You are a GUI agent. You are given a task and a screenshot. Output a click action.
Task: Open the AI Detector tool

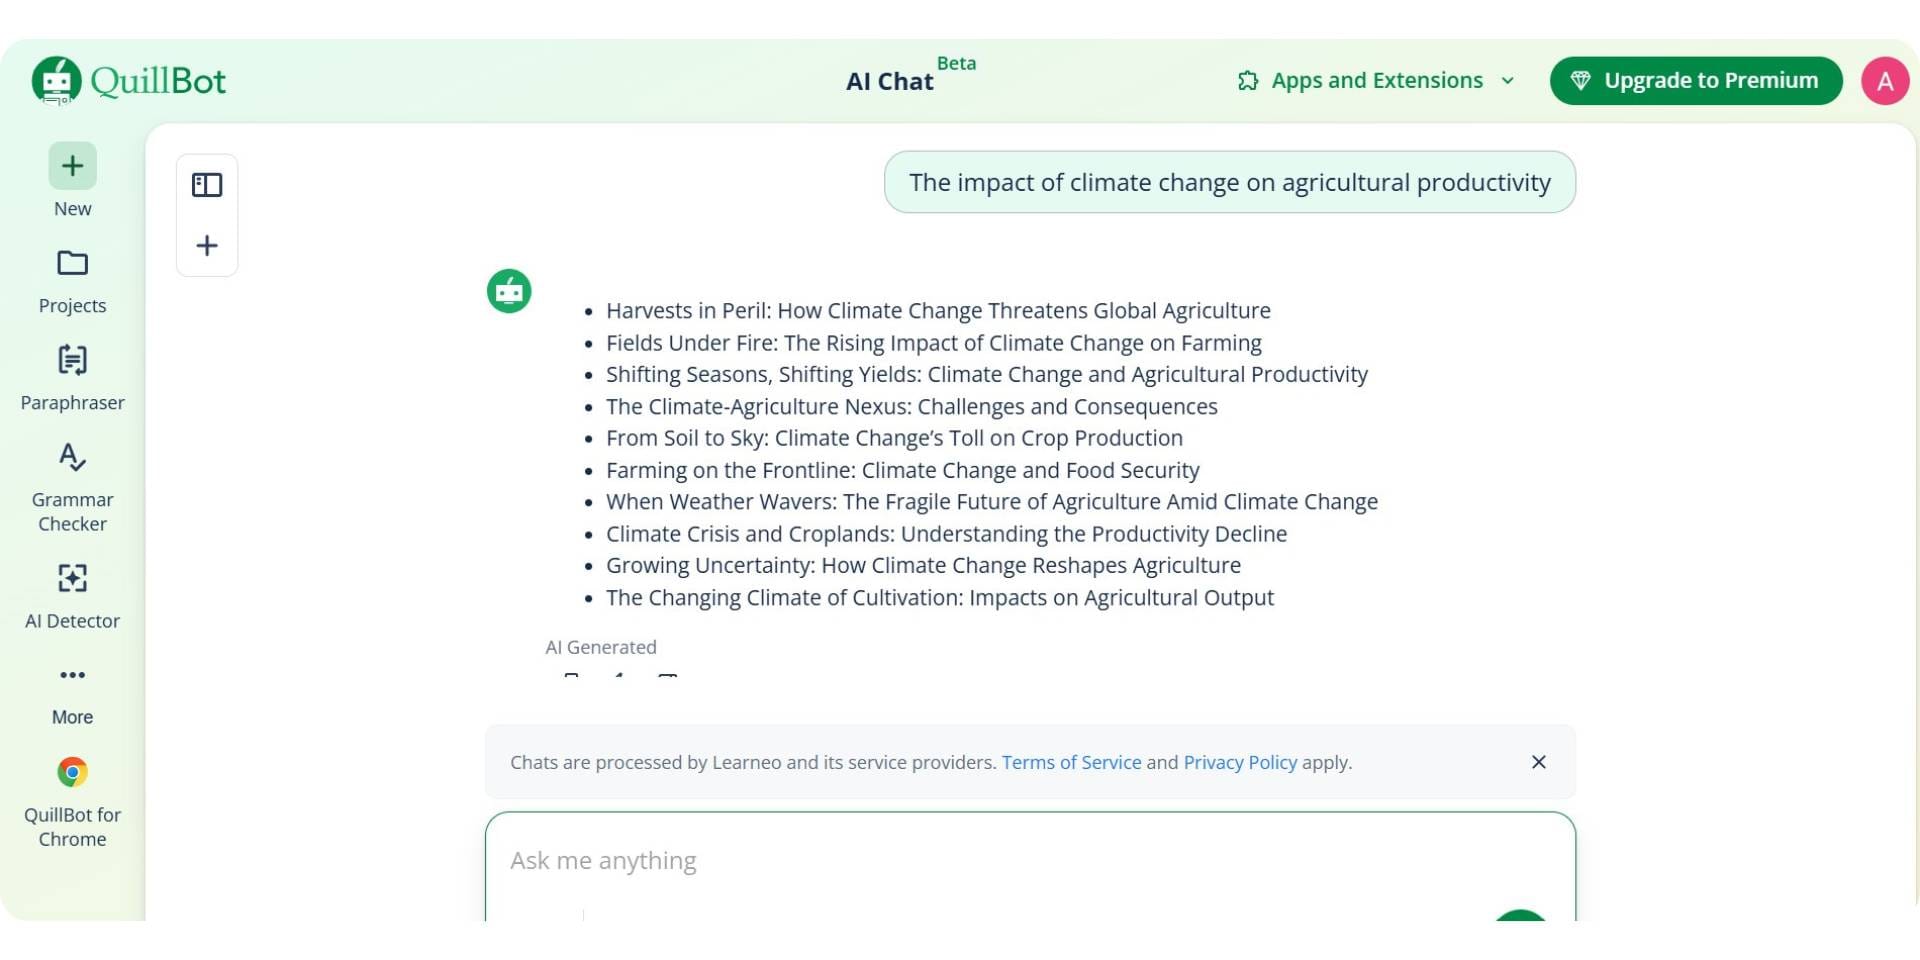click(72, 579)
